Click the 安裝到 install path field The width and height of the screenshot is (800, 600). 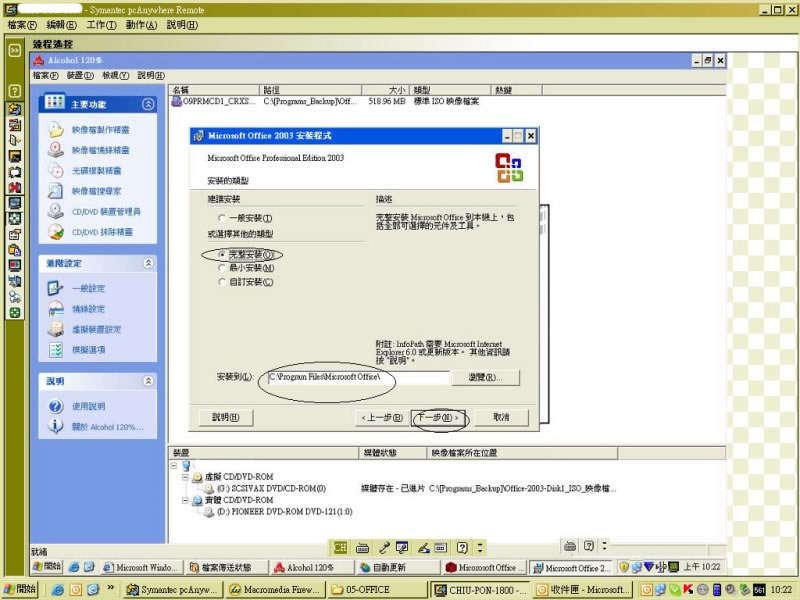pos(358,378)
